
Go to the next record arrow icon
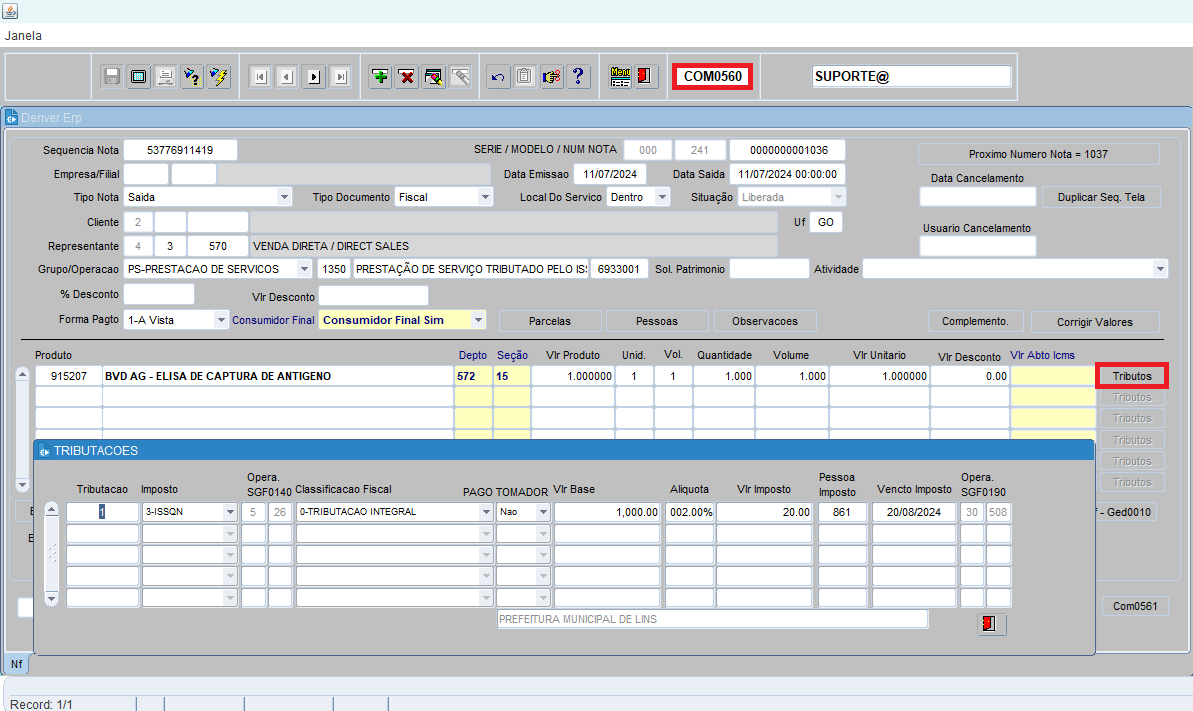point(313,77)
